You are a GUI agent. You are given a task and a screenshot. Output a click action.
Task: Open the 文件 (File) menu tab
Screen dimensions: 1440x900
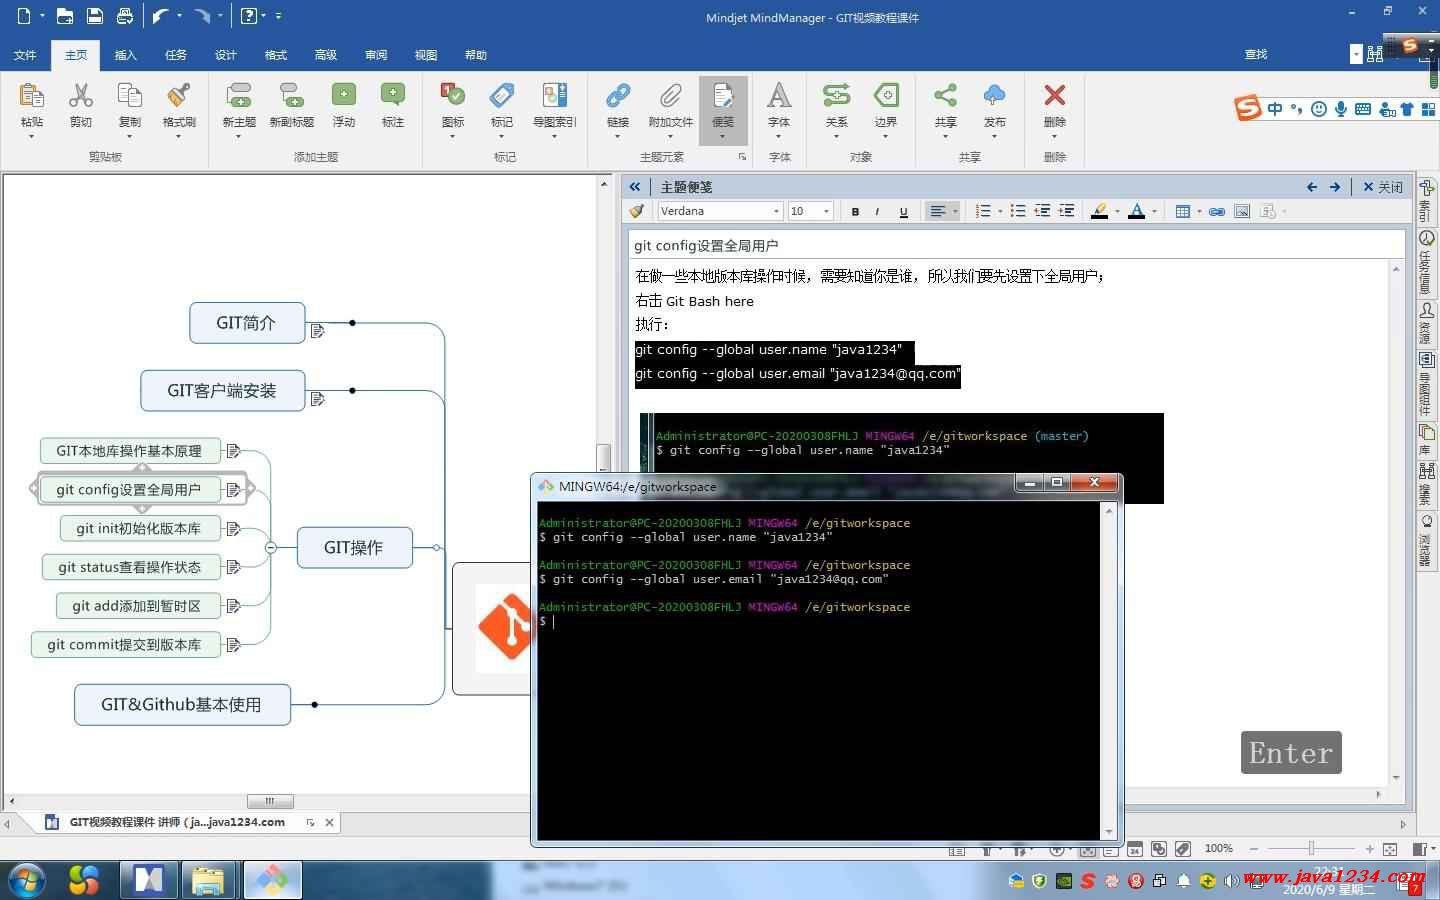[x=26, y=55]
